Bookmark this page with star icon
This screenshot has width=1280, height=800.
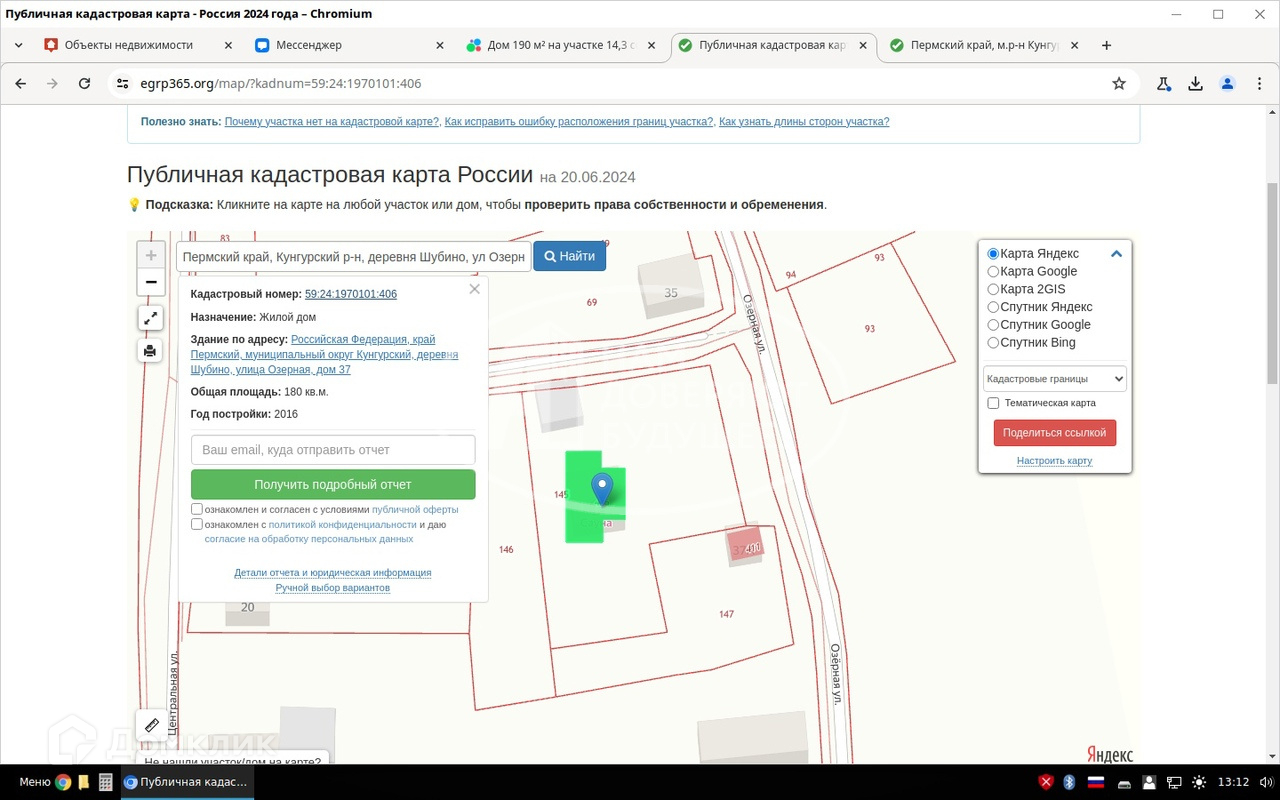pos(1119,84)
